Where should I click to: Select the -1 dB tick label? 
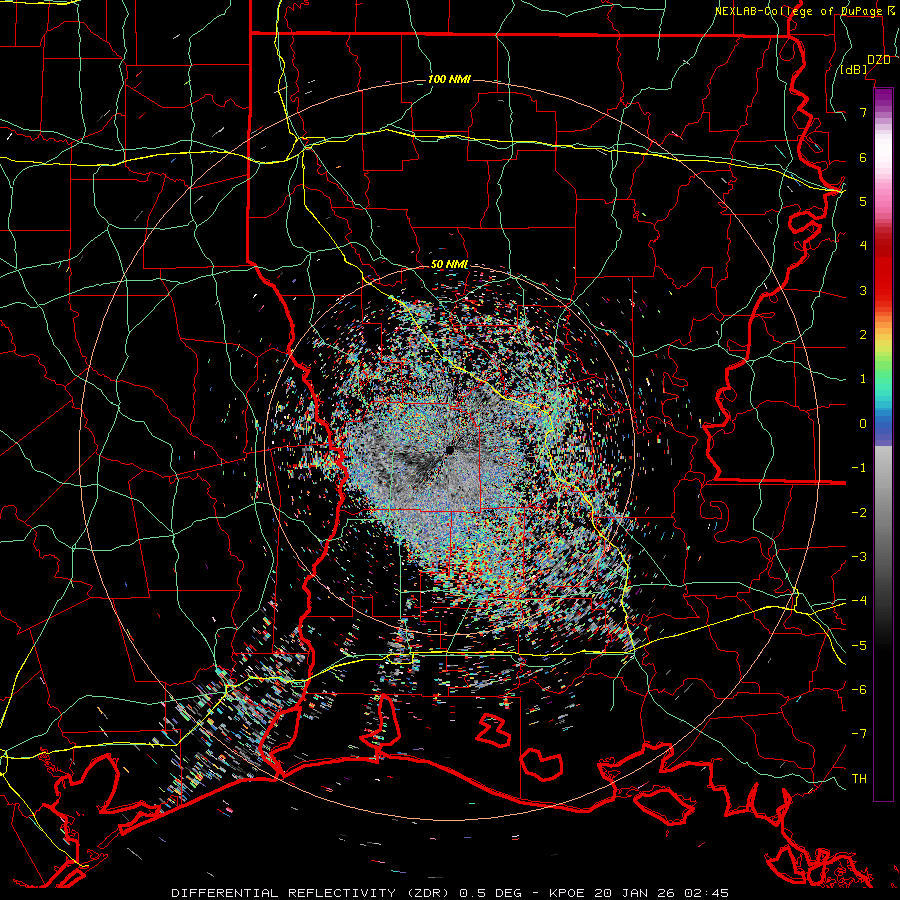pyautogui.click(x=859, y=468)
